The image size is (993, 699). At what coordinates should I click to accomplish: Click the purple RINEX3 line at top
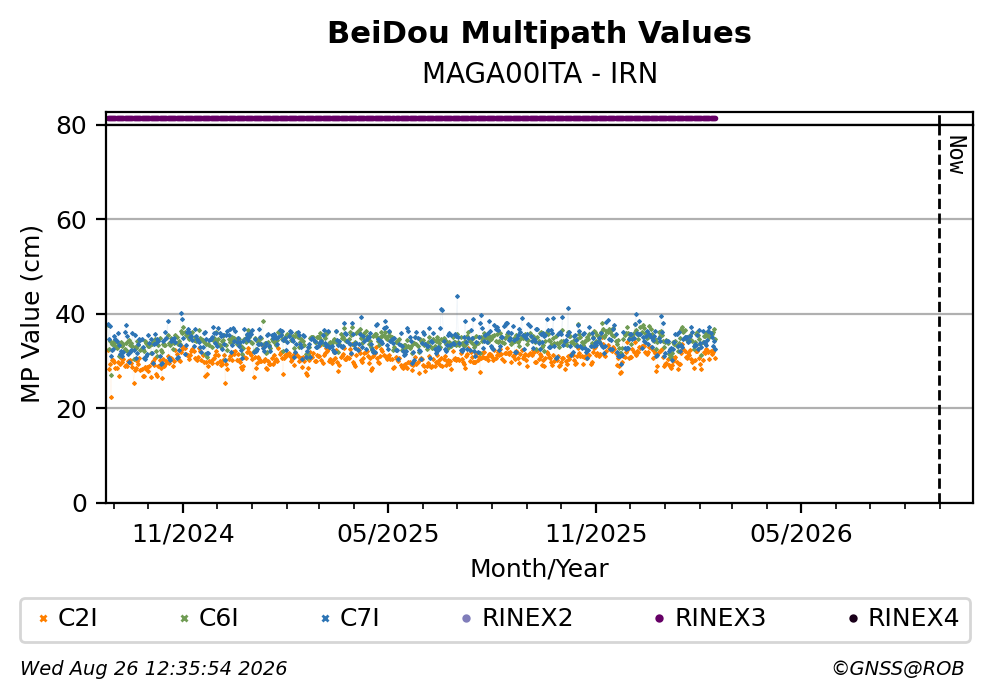coord(412,118)
